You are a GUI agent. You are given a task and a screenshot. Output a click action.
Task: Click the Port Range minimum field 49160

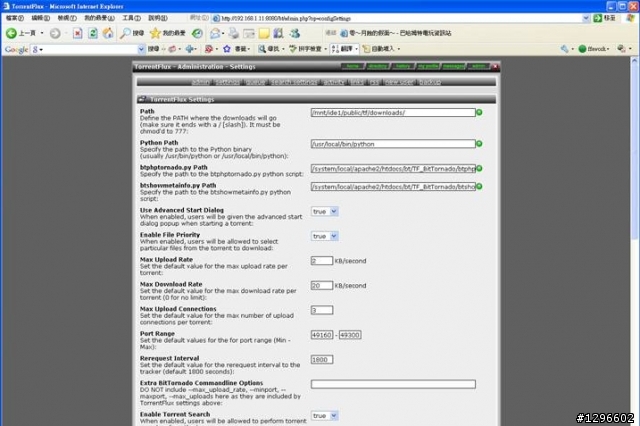(x=322, y=335)
